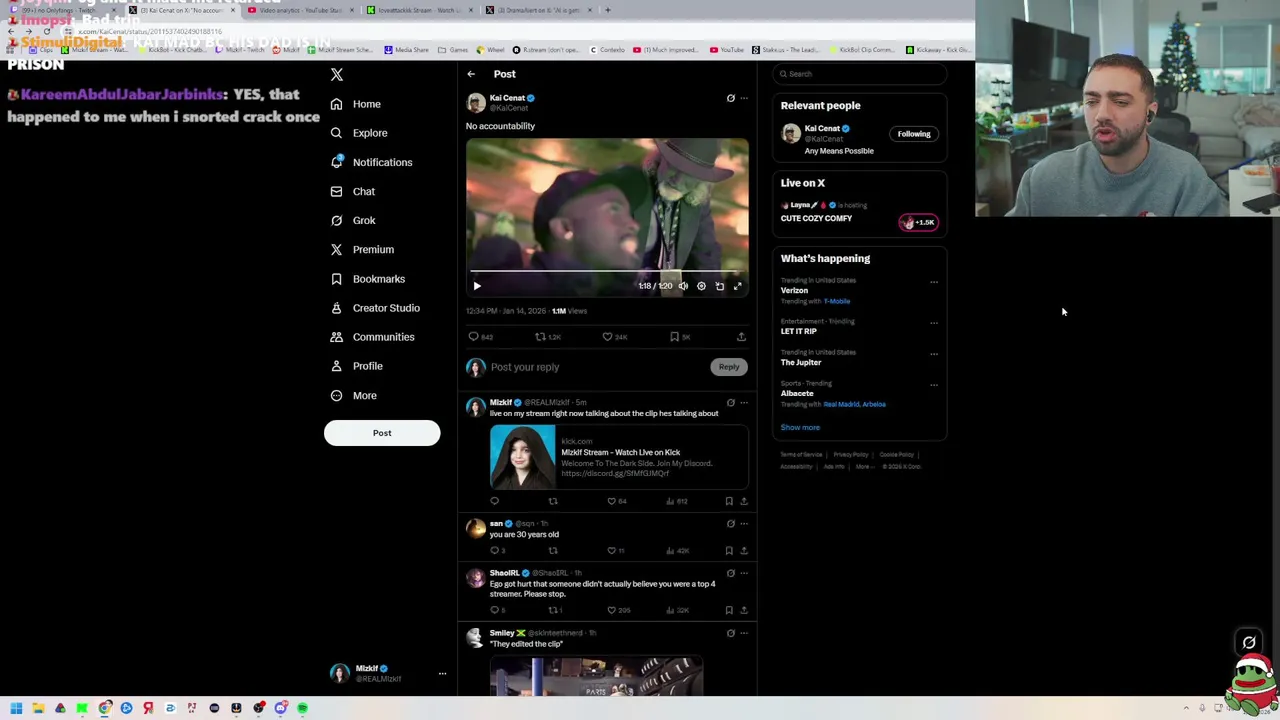Viewport: 1280px width, 720px height.
Task: Seek on the video progress bar
Action: (x=607, y=271)
